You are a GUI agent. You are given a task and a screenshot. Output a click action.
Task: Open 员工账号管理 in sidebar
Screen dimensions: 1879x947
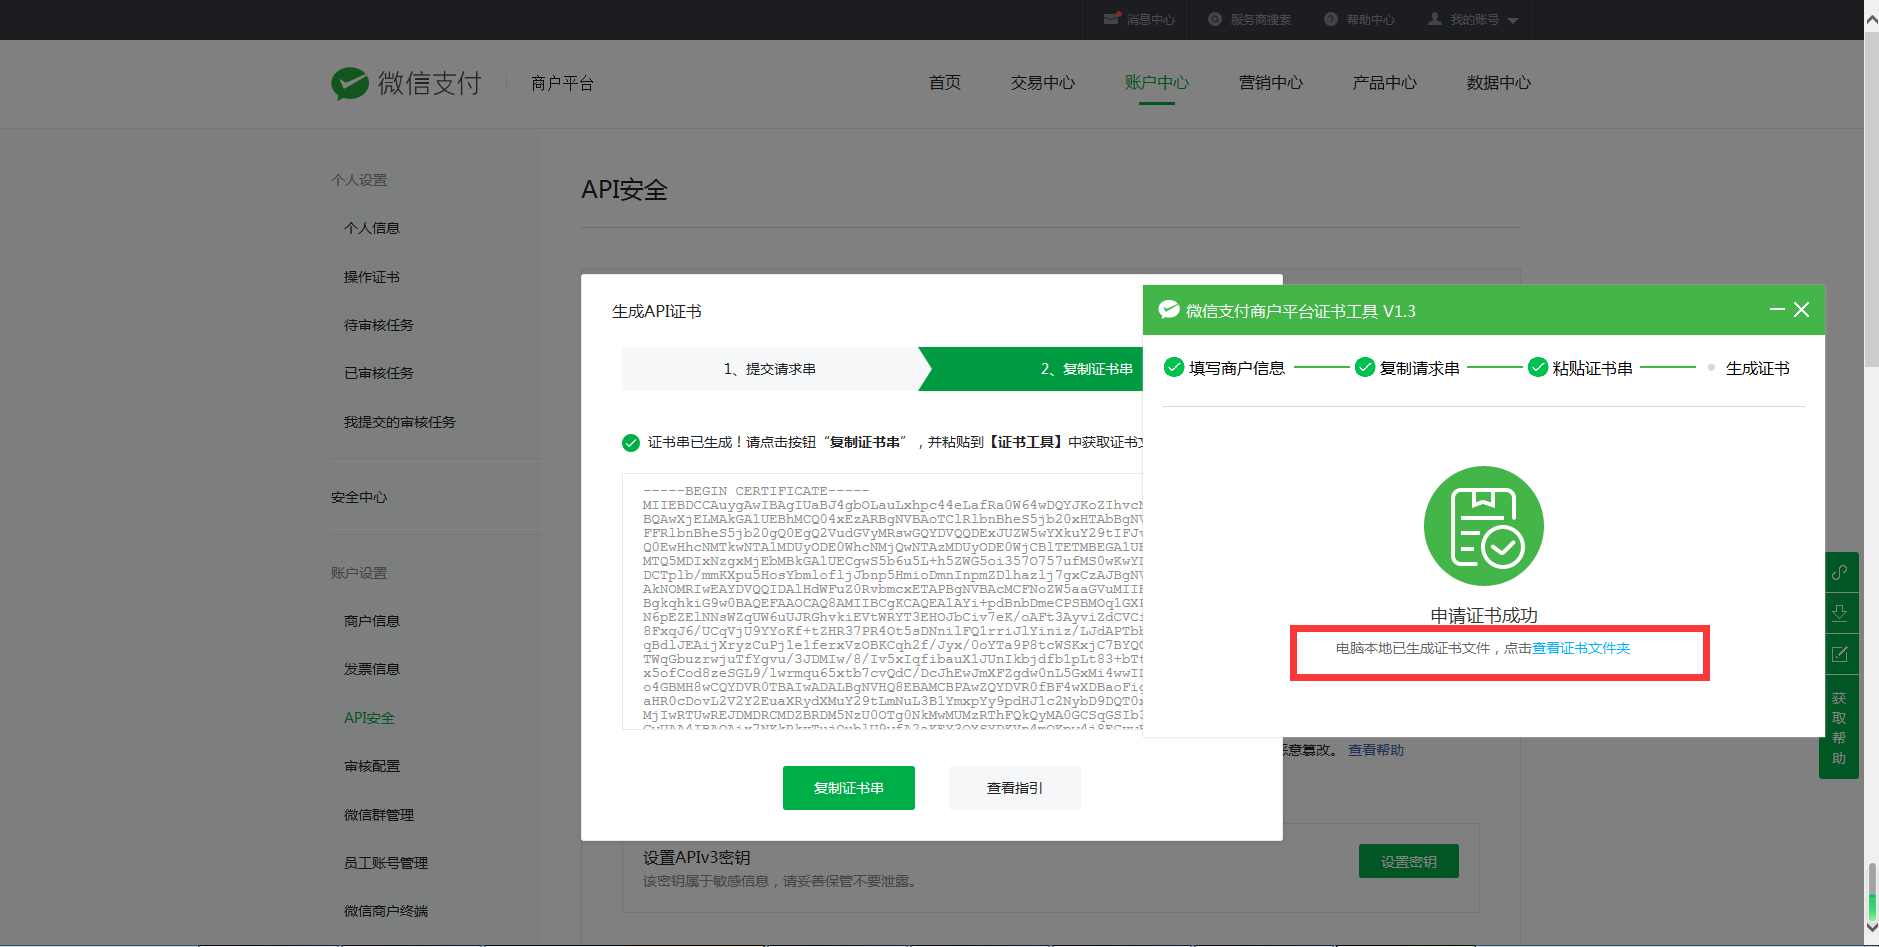(386, 863)
